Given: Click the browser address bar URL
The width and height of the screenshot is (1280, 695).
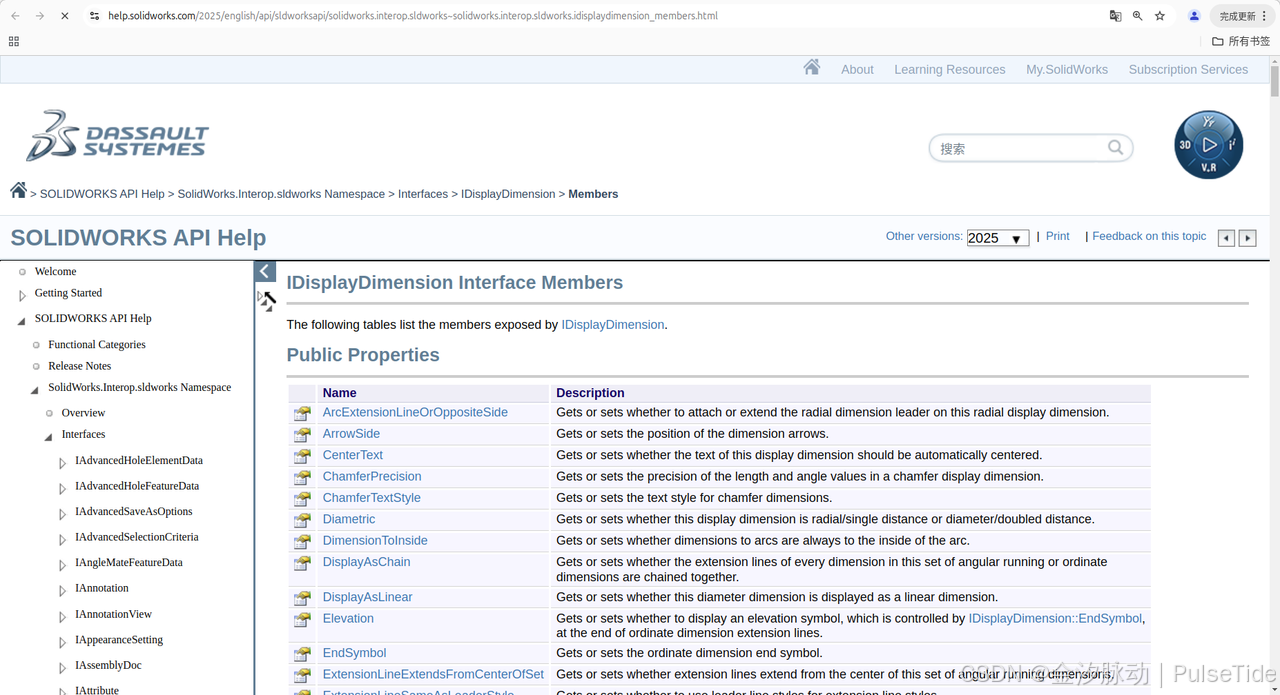Looking at the screenshot, I should [413, 16].
